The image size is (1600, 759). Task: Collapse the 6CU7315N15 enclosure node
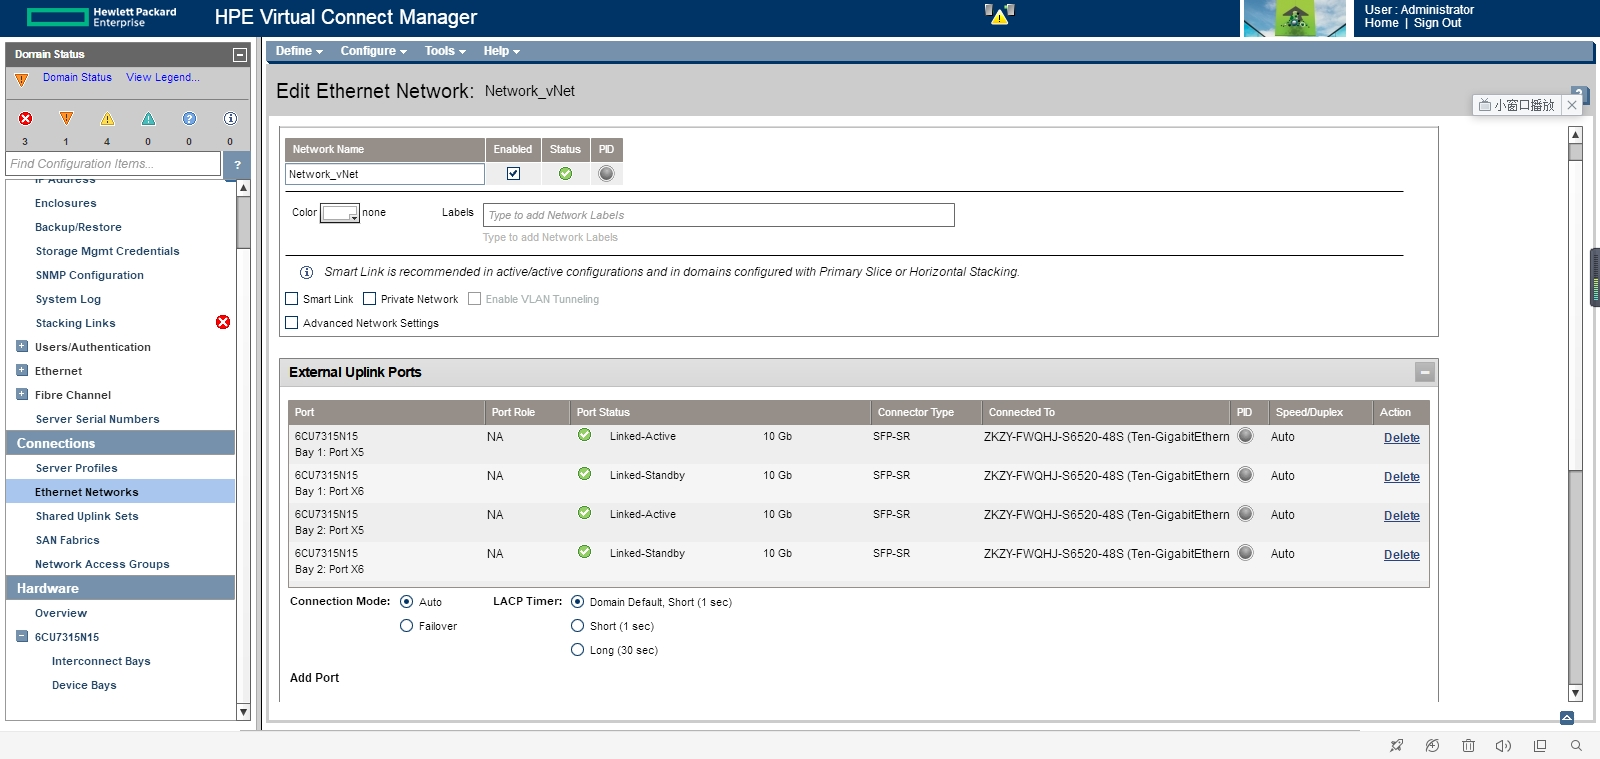click(22, 637)
